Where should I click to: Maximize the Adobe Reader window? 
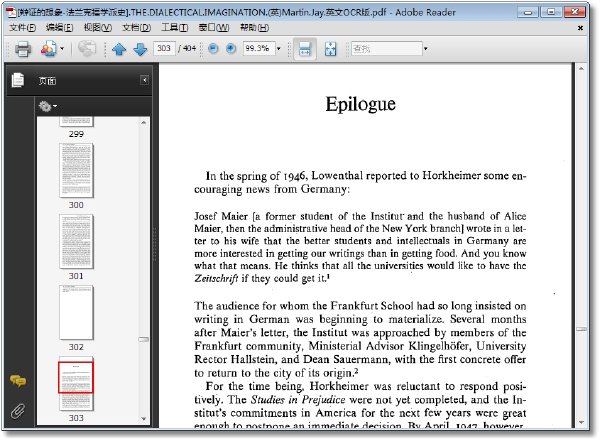coord(551,12)
